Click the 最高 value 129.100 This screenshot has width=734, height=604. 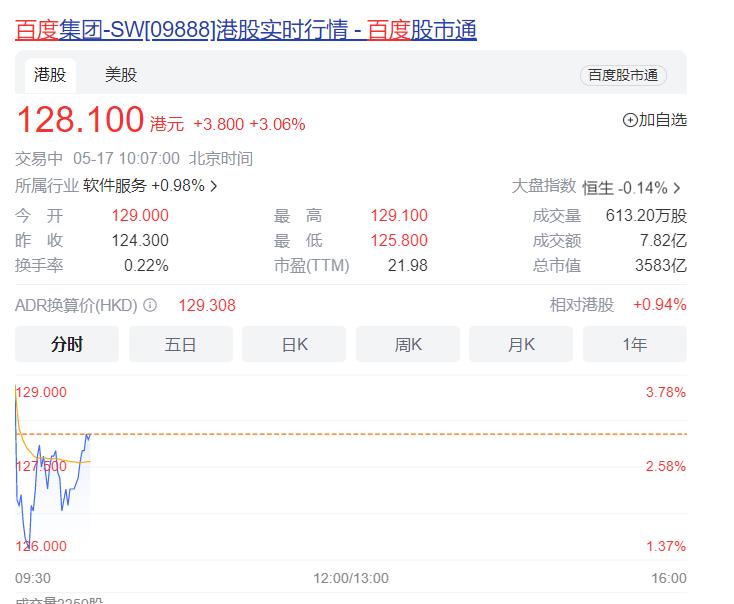[399, 215]
